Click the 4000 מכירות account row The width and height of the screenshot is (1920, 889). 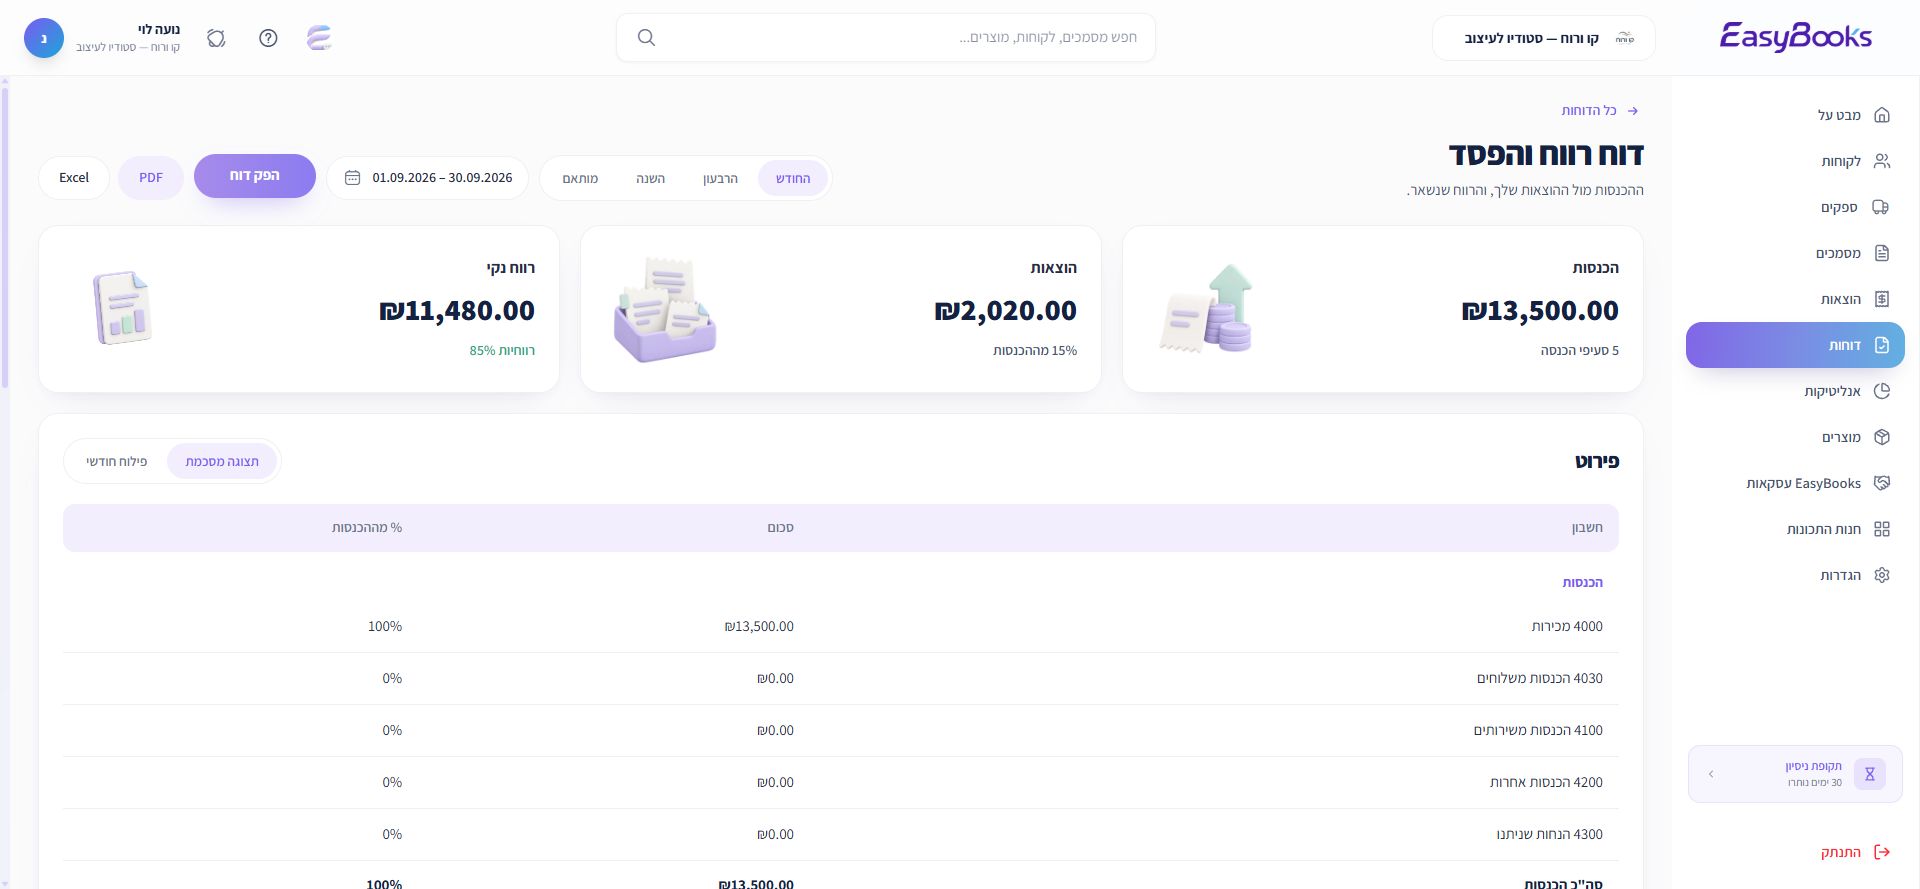pos(841,626)
